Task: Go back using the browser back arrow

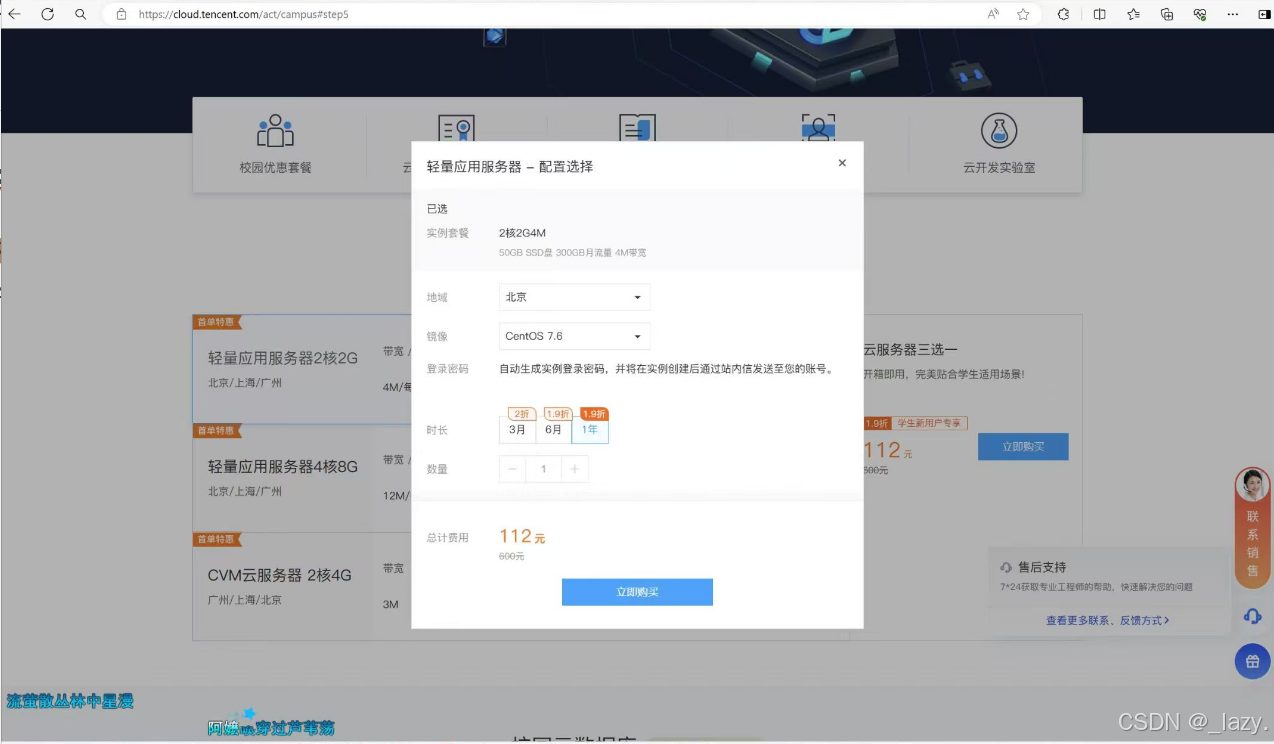Action: click(14, 15)
